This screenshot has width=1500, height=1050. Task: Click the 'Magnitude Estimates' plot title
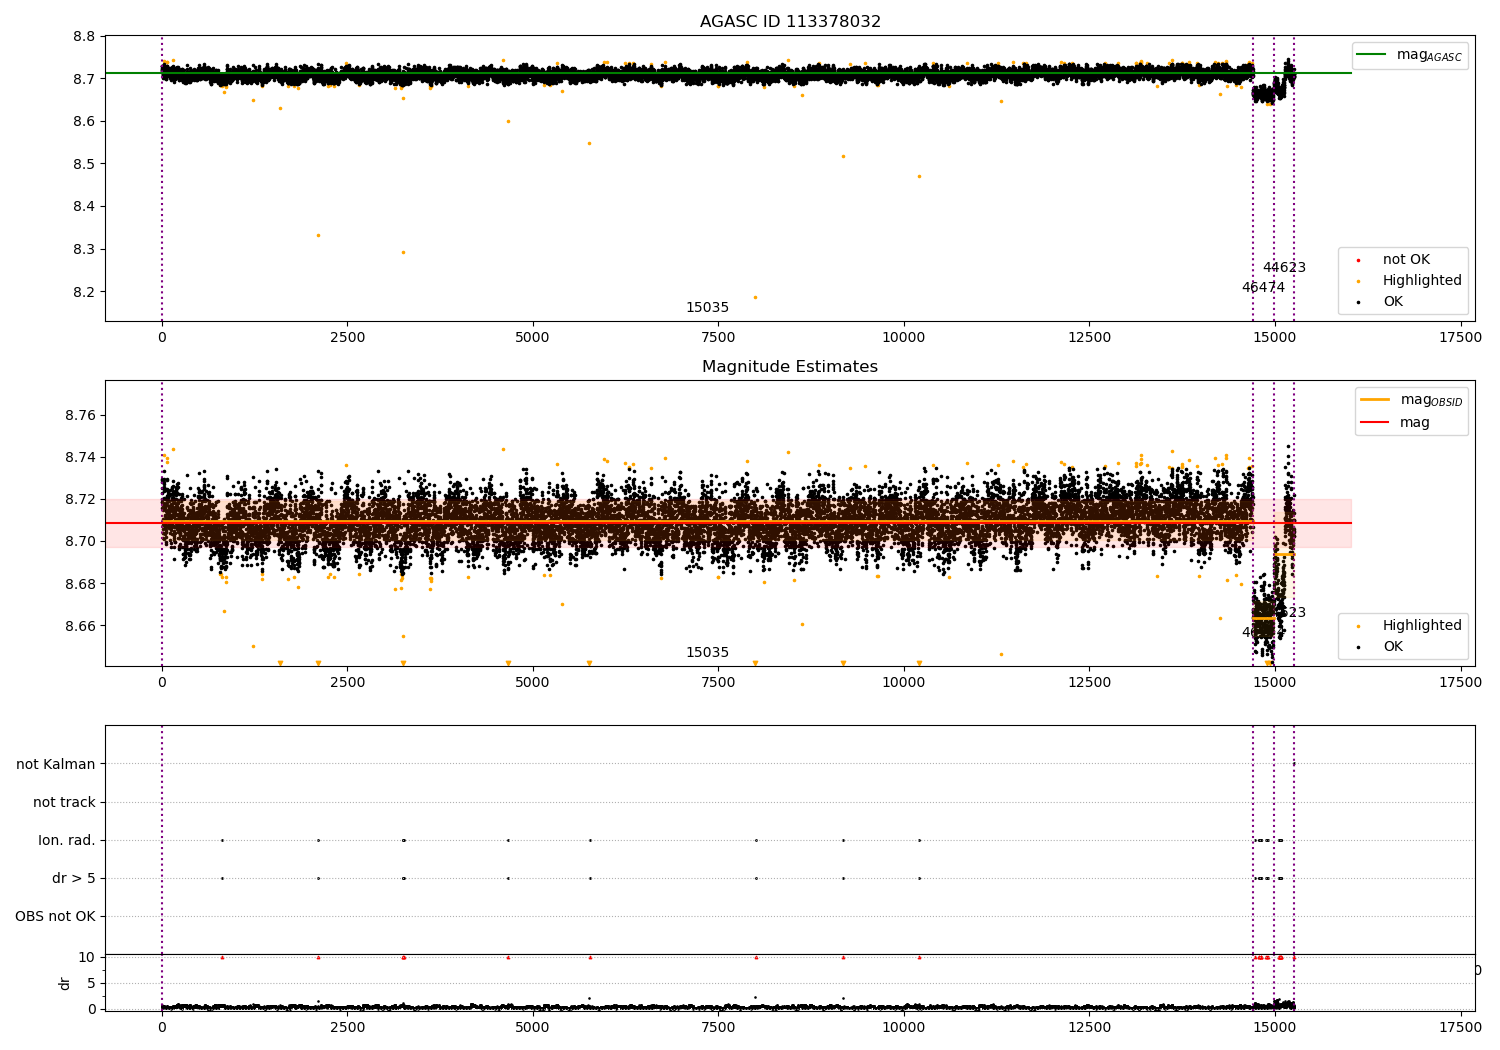pyautogui.click(x=790, y=367)
